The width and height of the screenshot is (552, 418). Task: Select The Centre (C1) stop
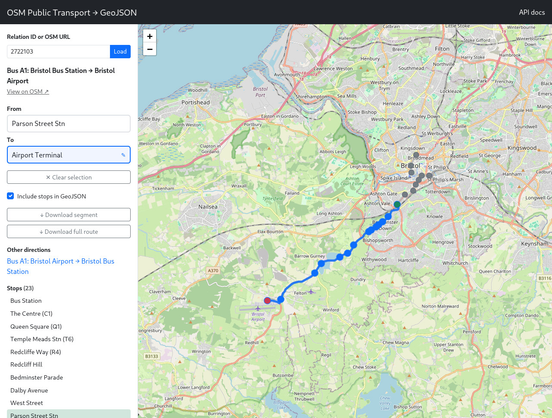point(69,313)
